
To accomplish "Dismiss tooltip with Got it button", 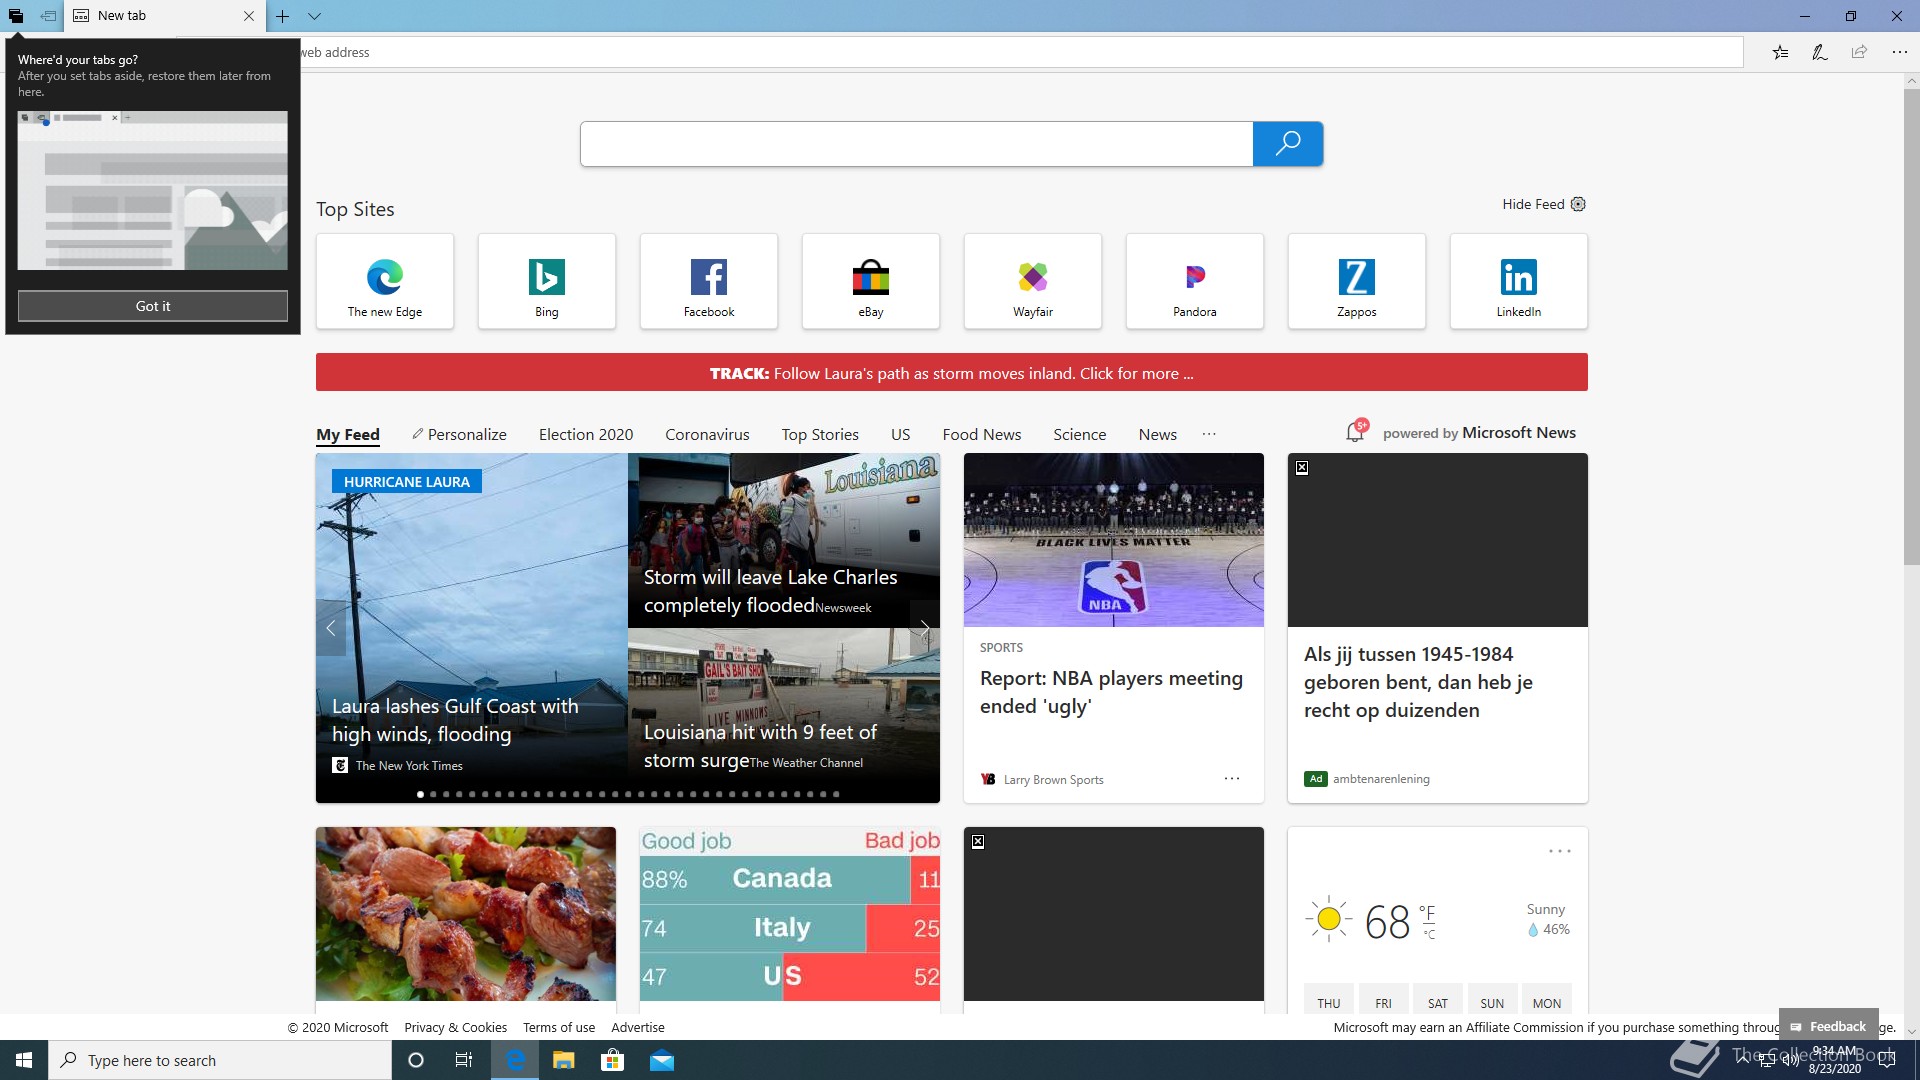I will (153, 306).
